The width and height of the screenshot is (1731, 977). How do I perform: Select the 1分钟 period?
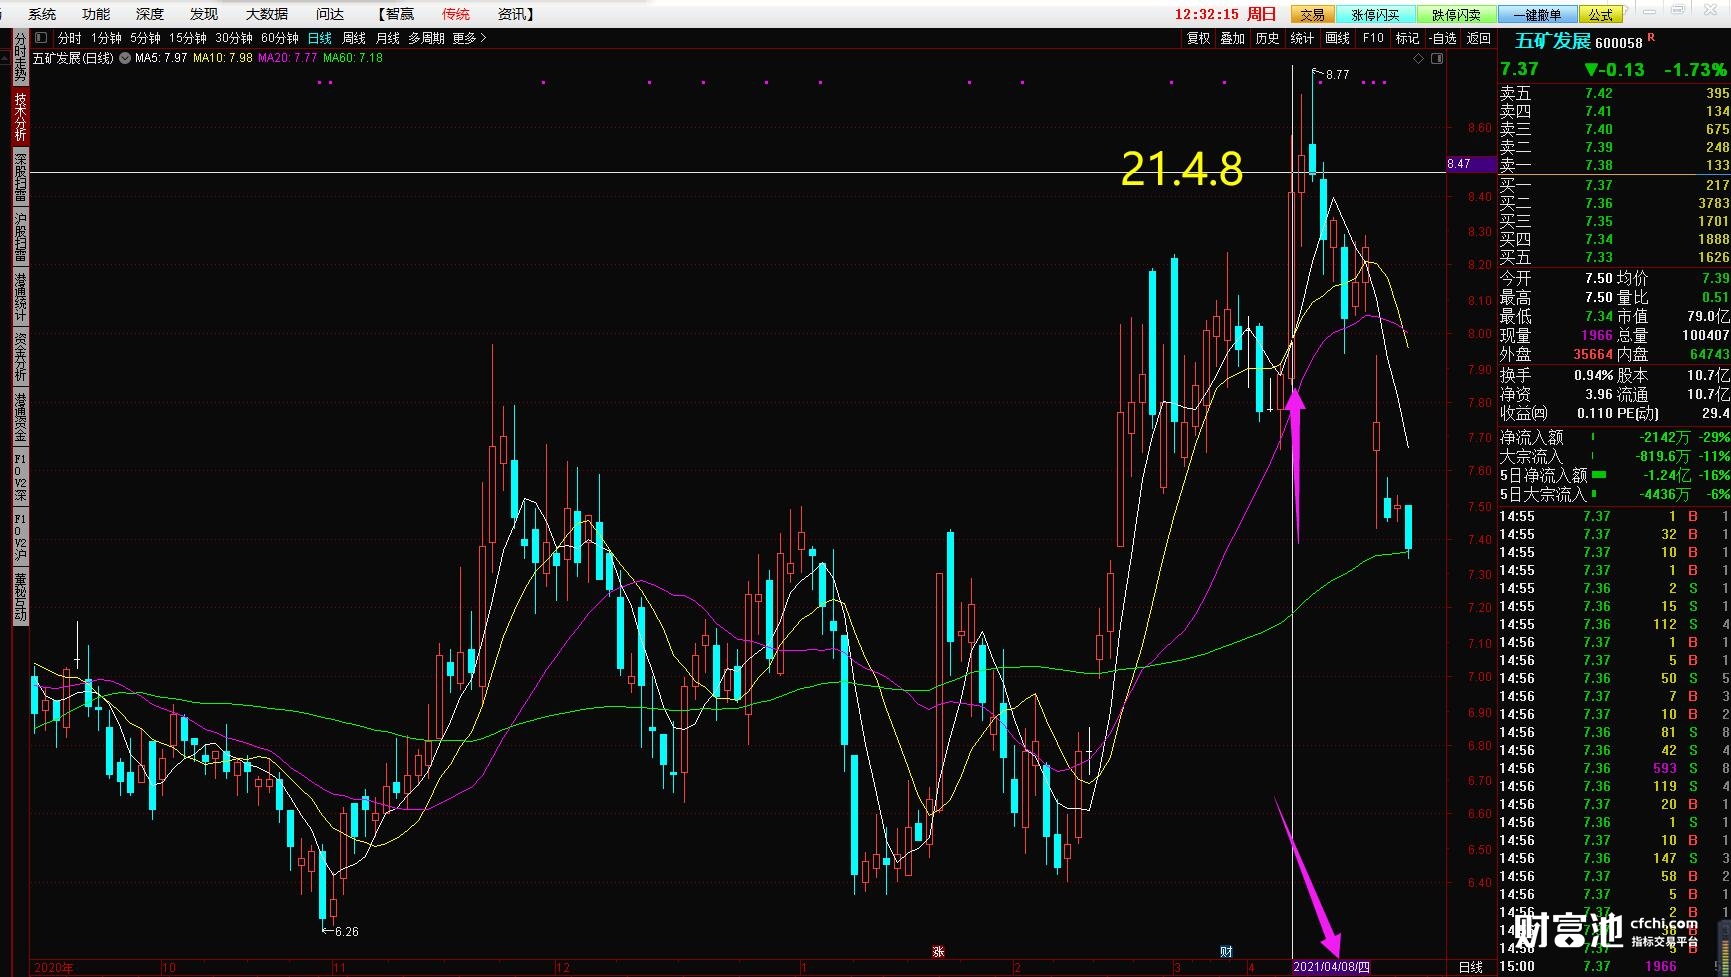point(106,38)
